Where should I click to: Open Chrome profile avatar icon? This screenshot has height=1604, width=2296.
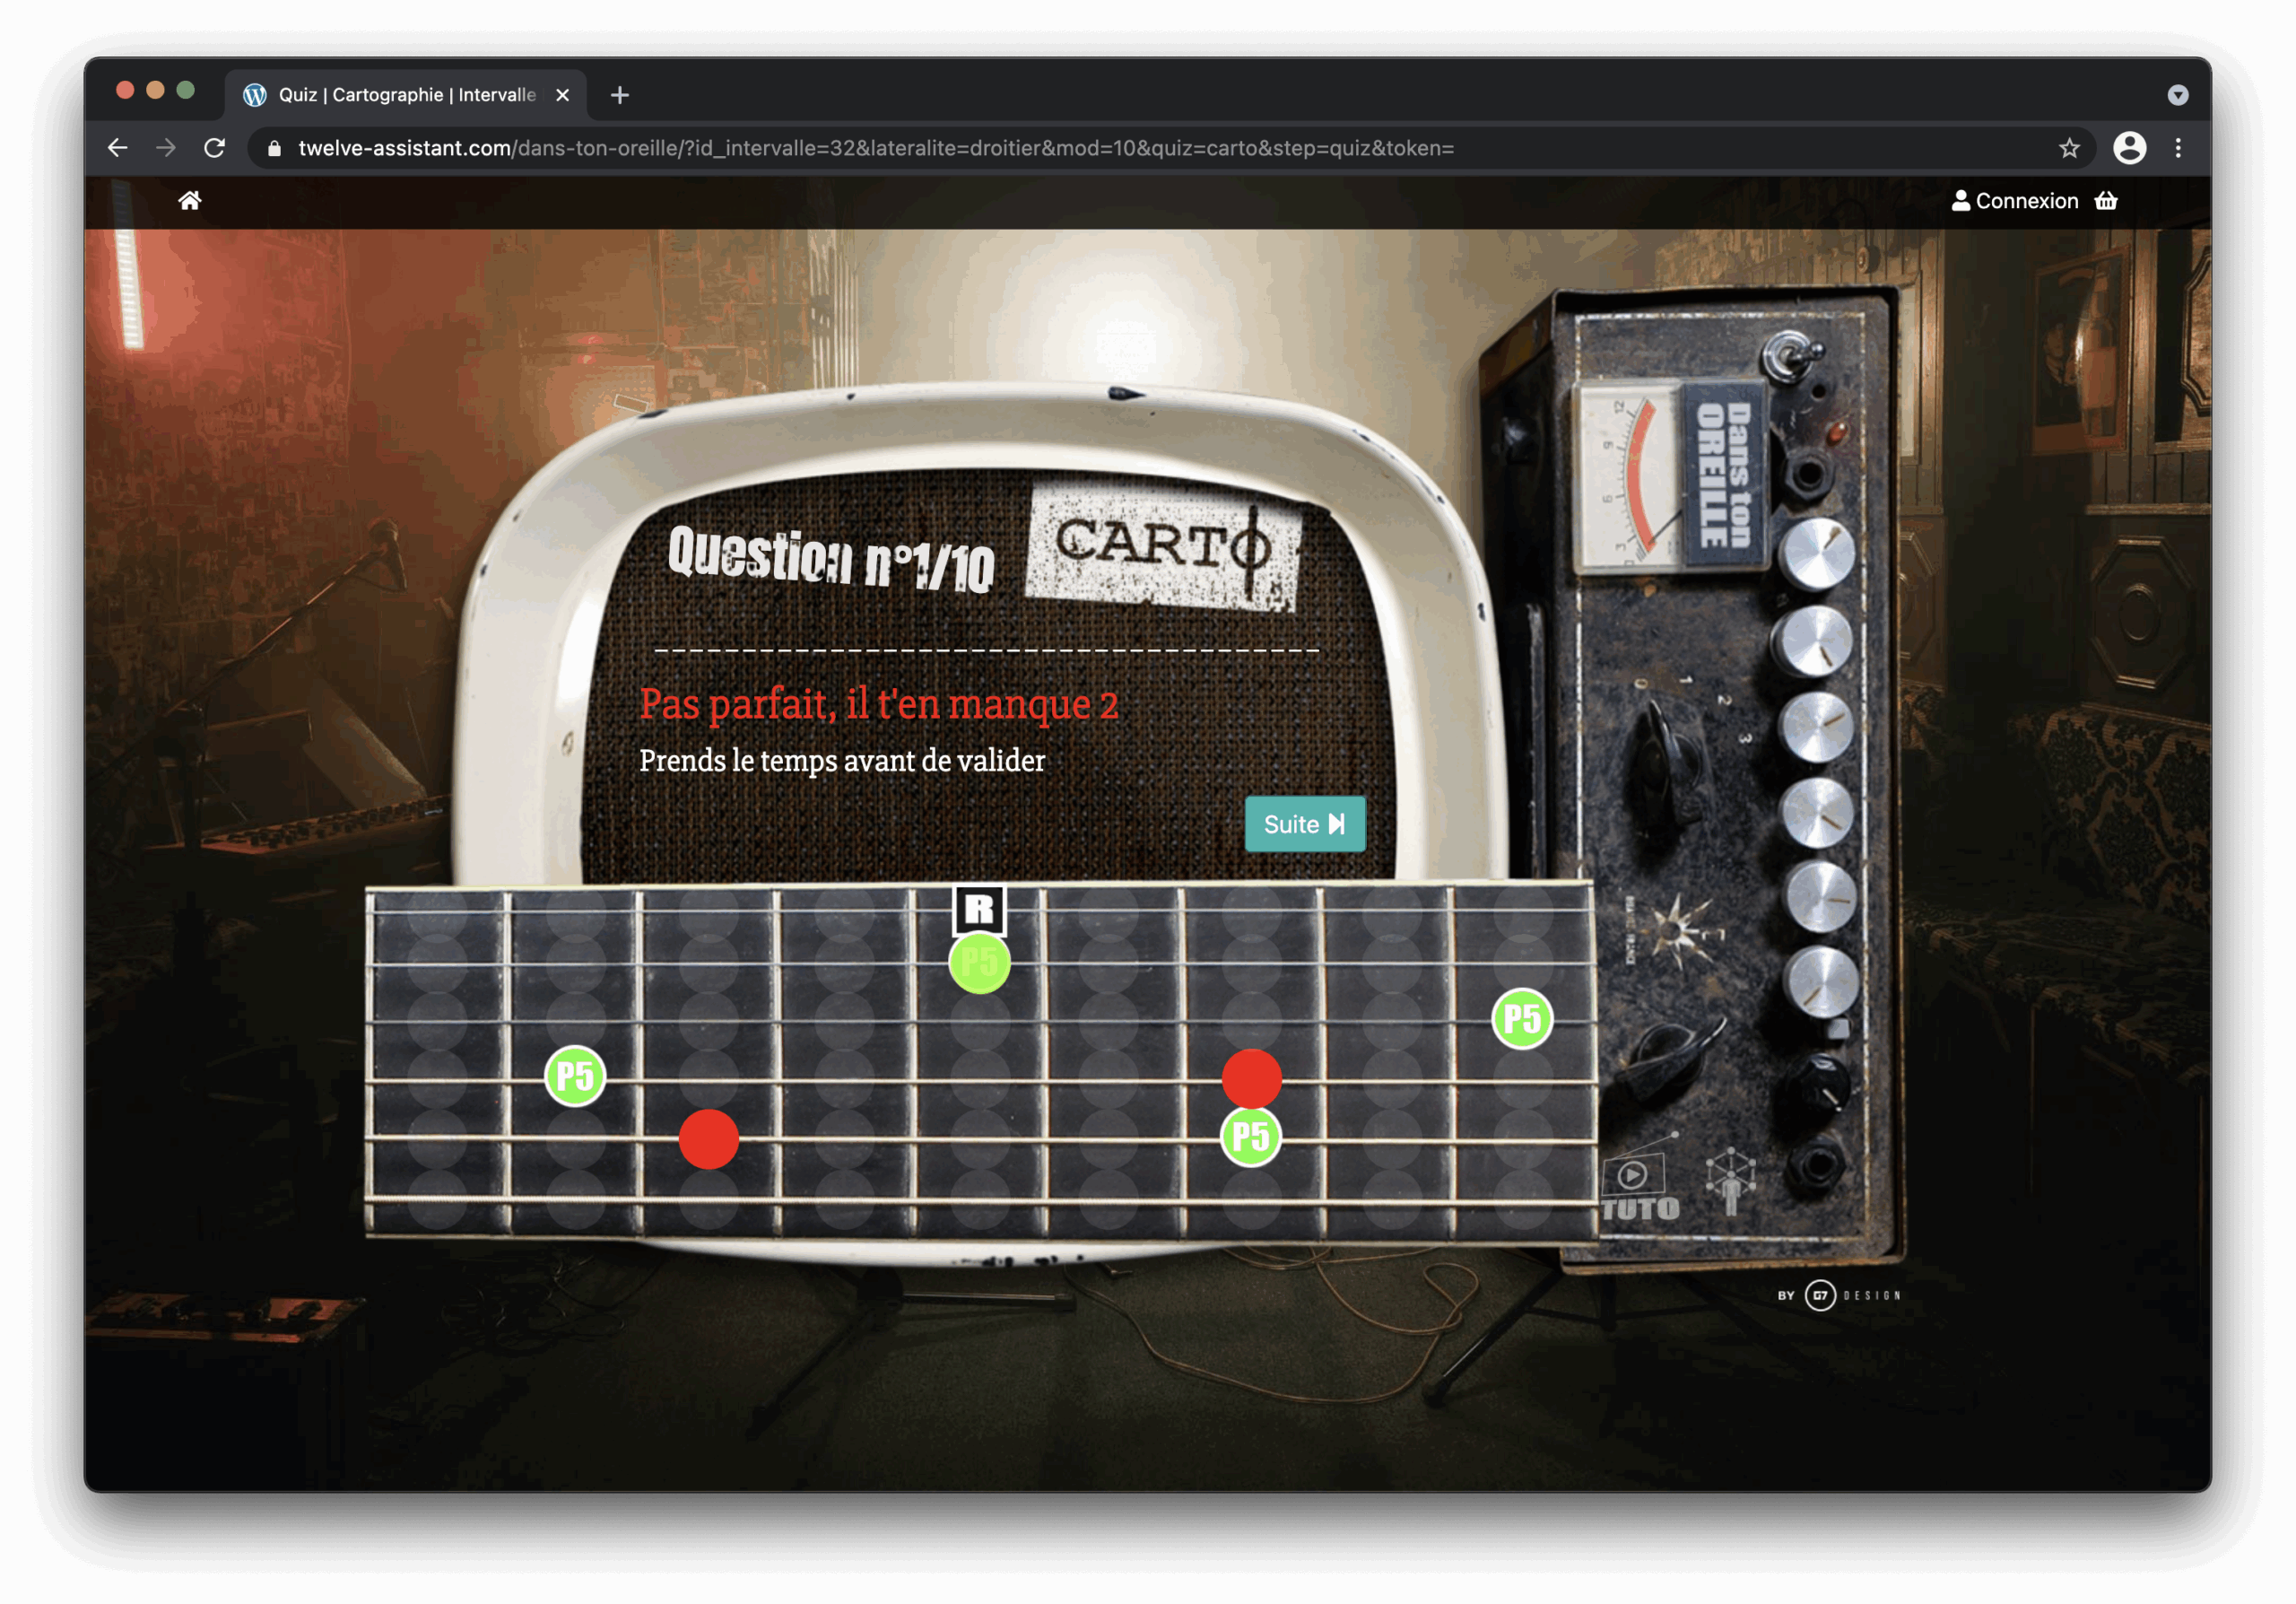click(x=2129, y=148)
